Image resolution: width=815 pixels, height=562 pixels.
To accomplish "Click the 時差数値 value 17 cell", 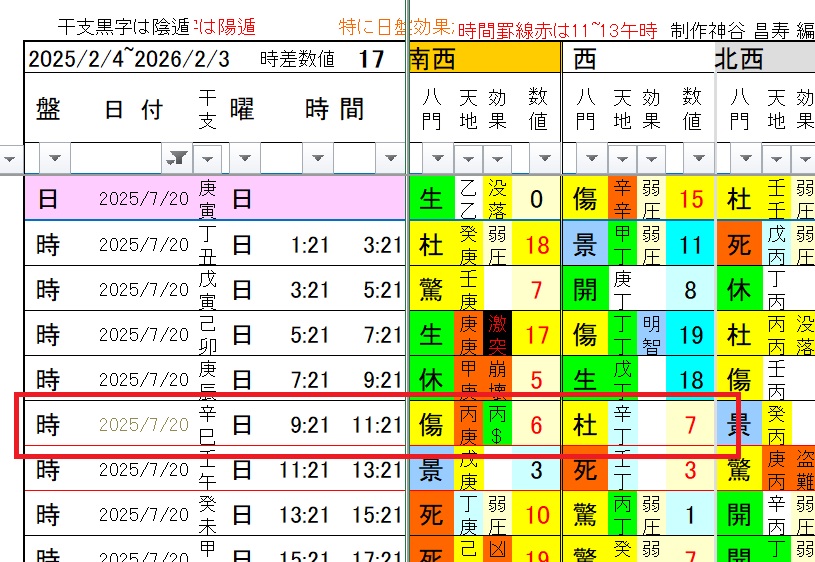I will (x=371, y=59).
